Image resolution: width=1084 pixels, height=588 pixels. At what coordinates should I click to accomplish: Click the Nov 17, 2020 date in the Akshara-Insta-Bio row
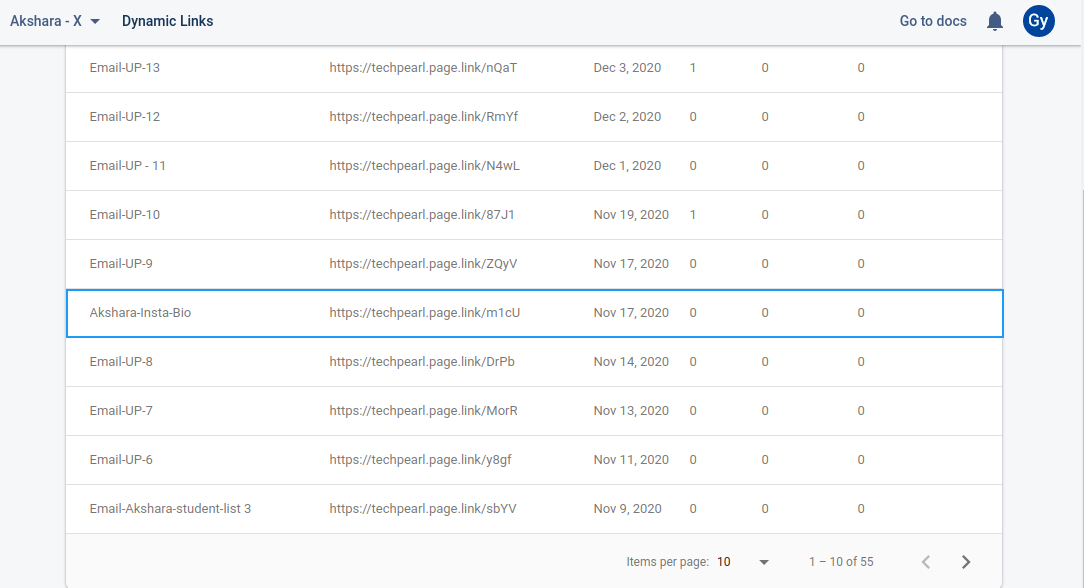pyautogui.click(x=631, y=313)
